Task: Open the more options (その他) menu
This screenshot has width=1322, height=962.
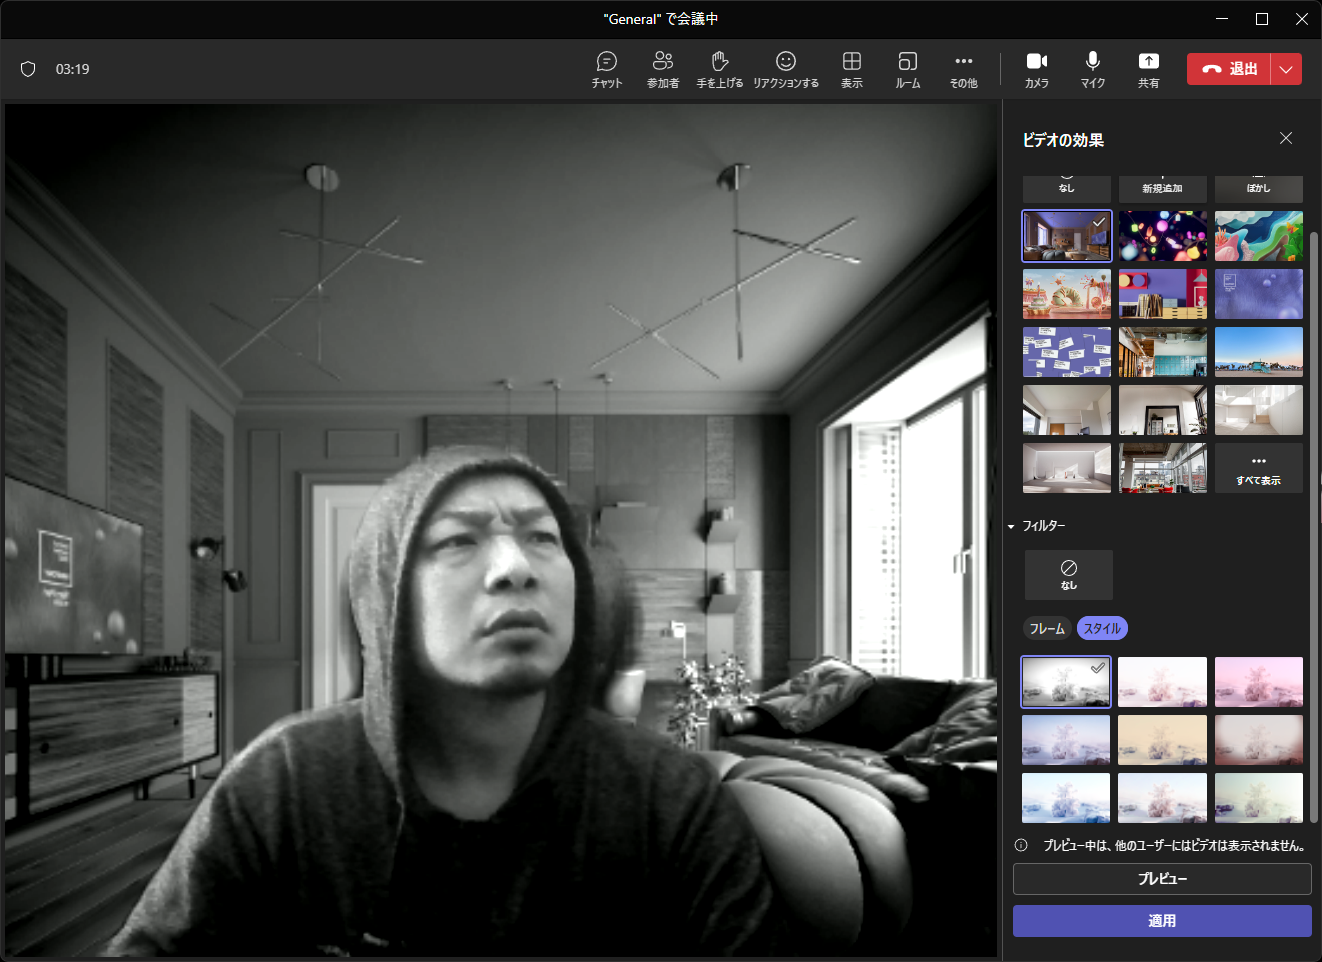Action: [x=963, y=69]
